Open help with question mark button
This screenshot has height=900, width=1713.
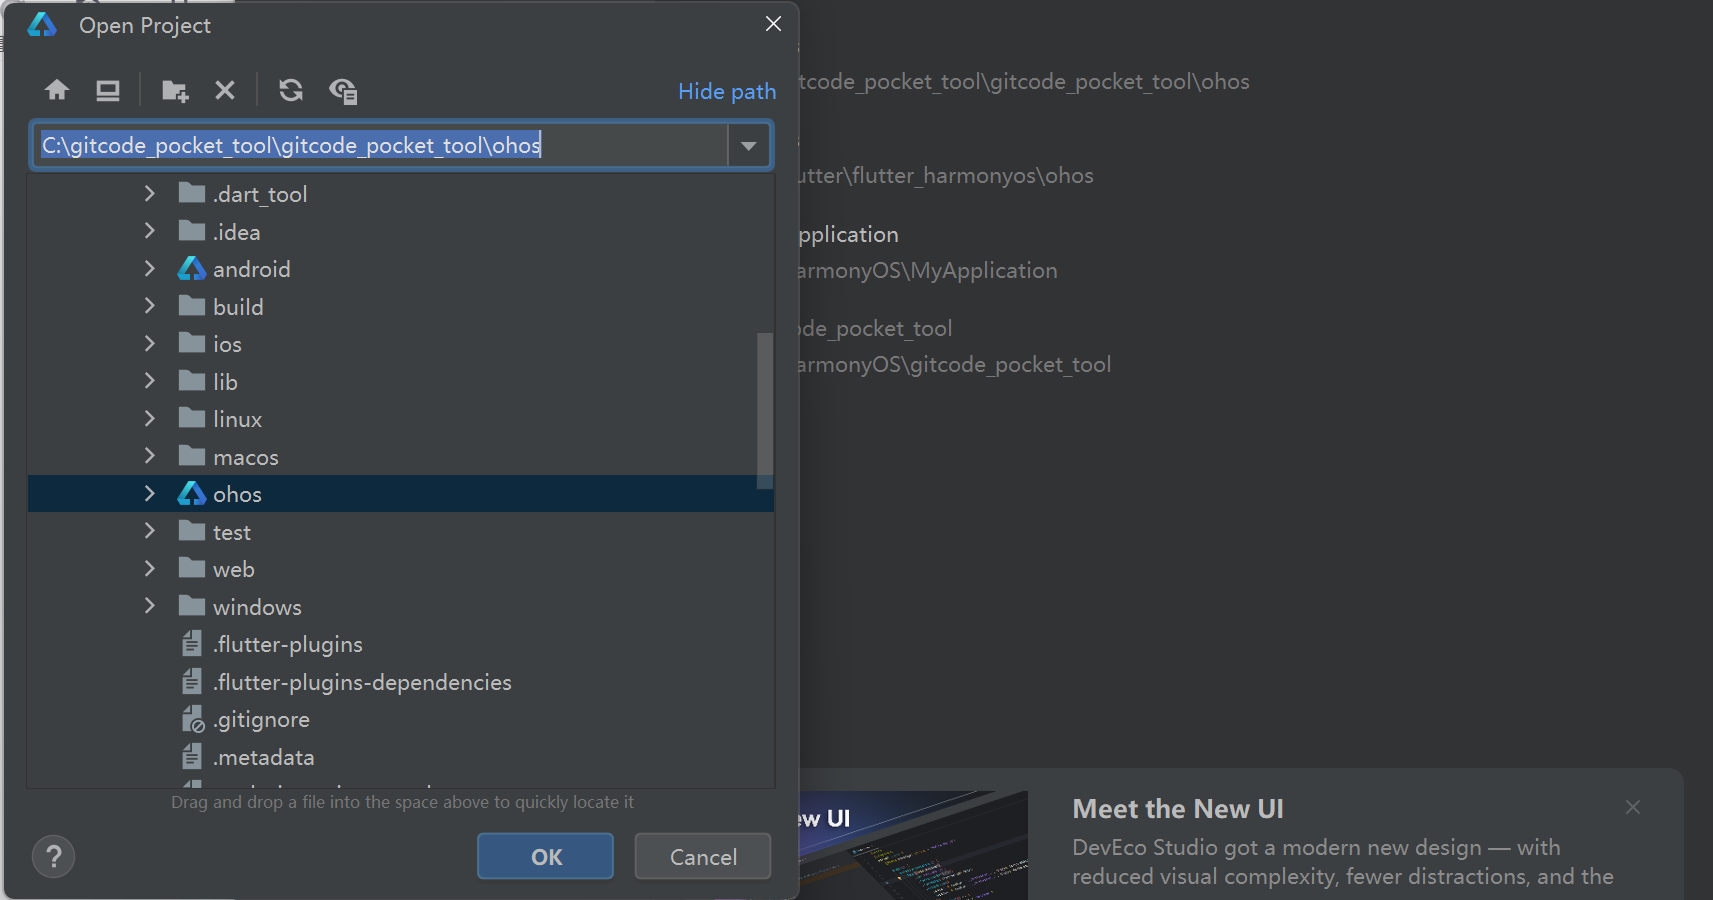(x=54, y=857)
